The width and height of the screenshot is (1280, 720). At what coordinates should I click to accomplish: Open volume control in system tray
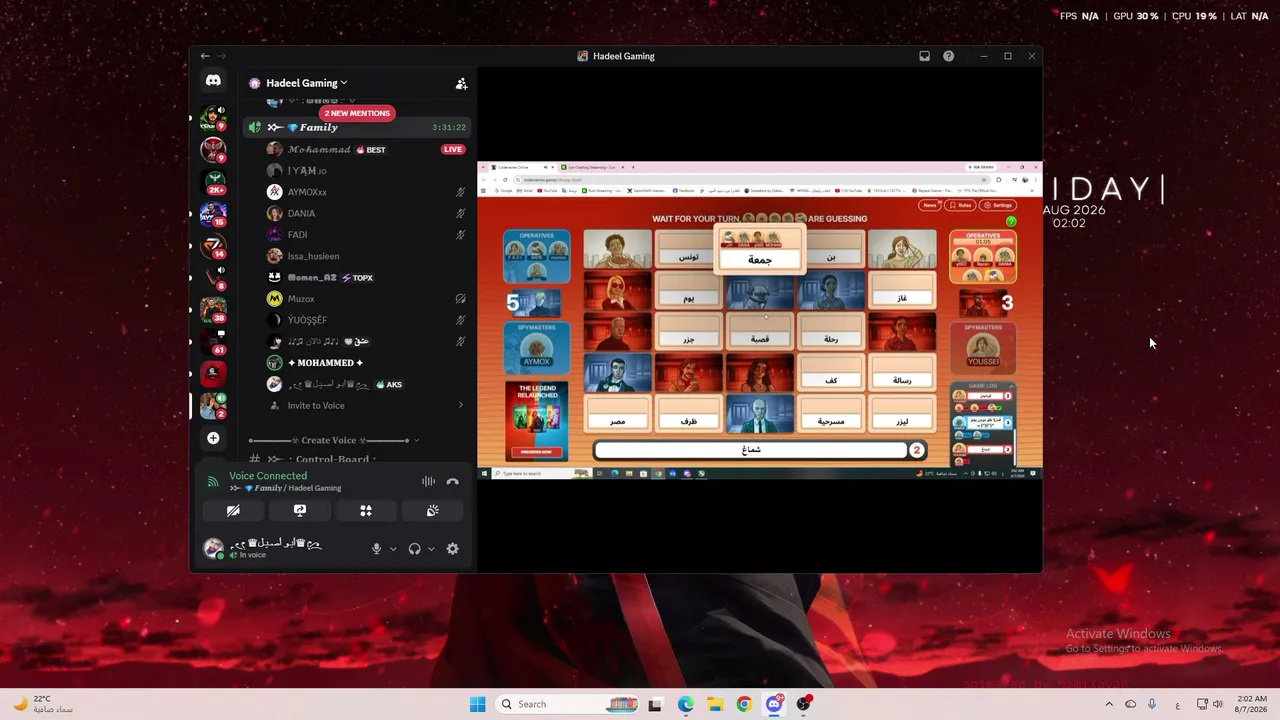point(1218,704)
